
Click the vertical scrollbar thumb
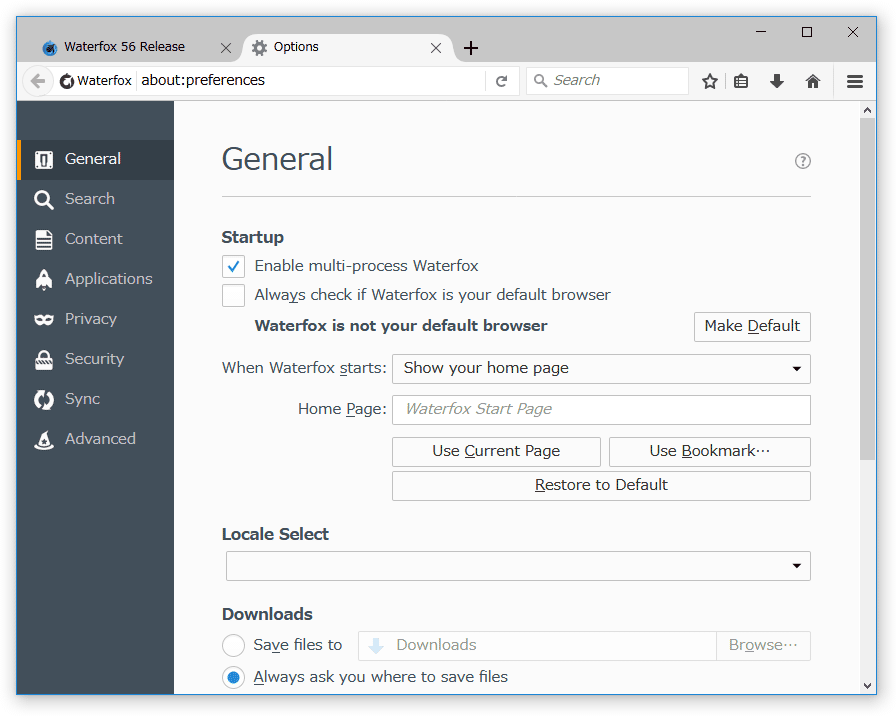point(867,289)
